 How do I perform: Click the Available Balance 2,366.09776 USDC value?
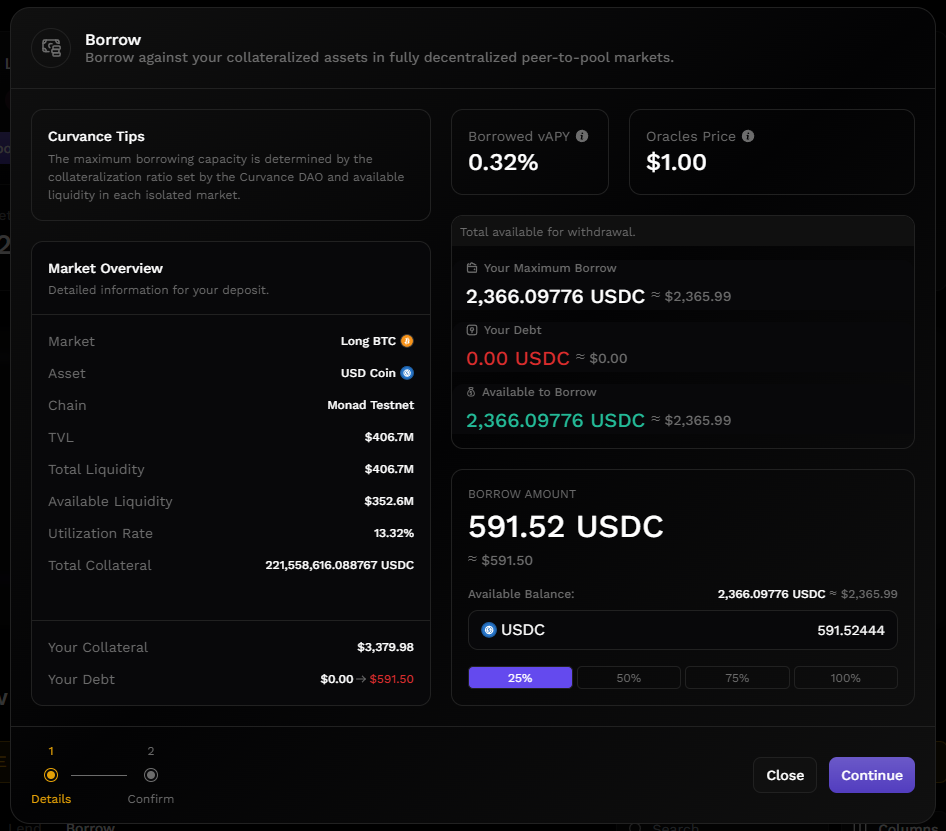(771, 594)
